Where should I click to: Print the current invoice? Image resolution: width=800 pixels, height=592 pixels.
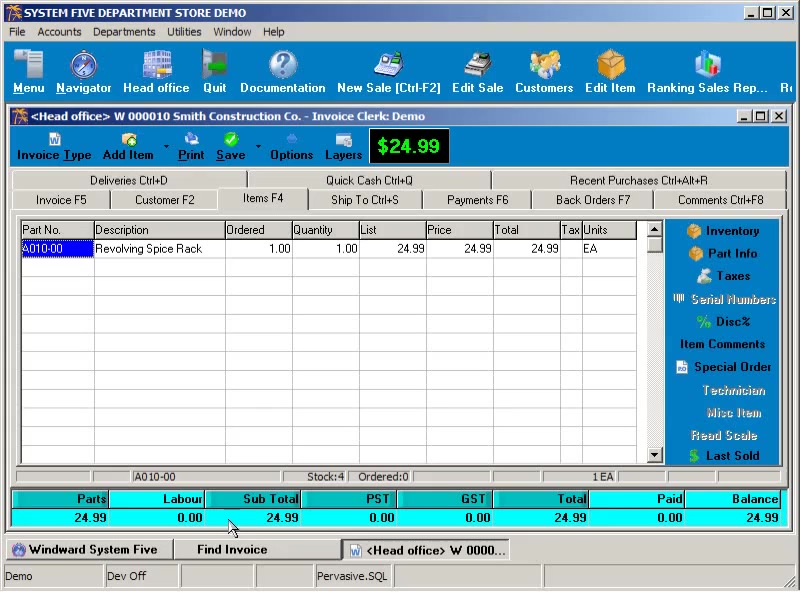[191, 146]
